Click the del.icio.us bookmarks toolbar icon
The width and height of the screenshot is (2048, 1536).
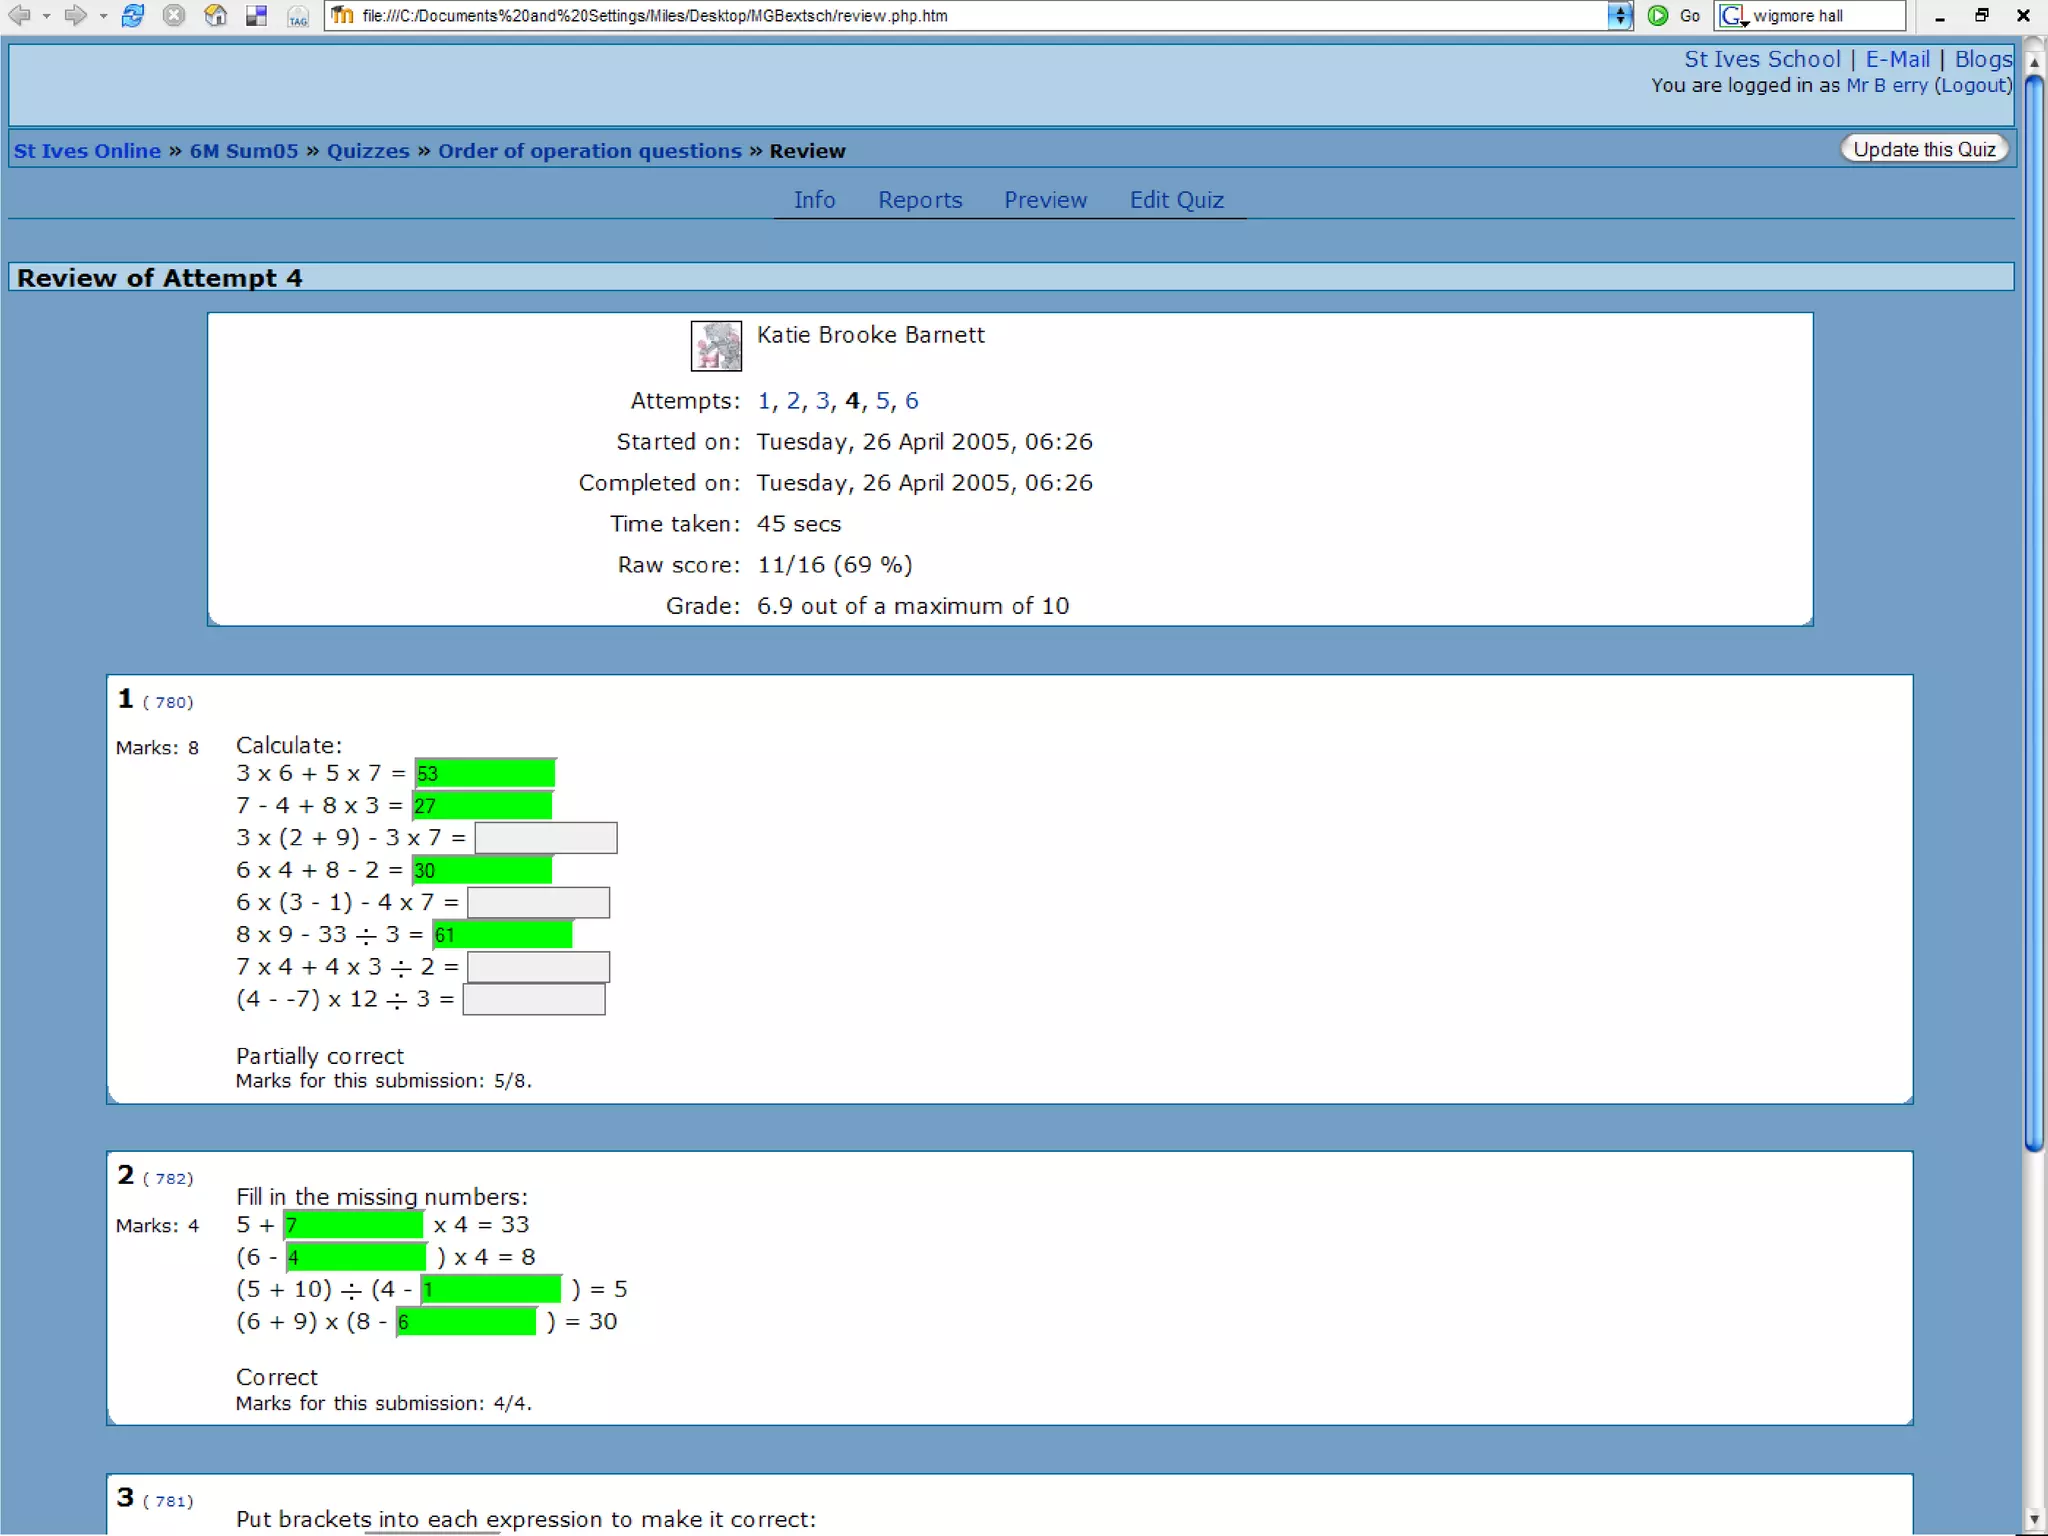point(257,15)
